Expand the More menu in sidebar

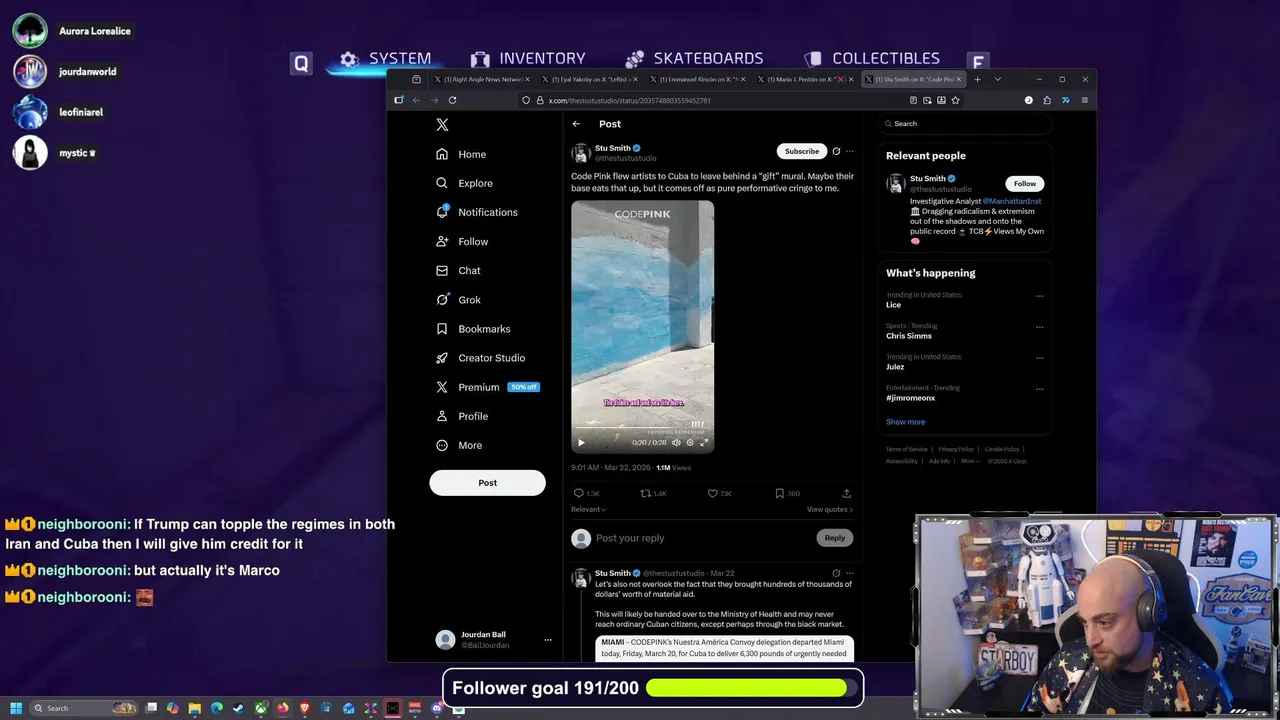(x=459, y=445)
